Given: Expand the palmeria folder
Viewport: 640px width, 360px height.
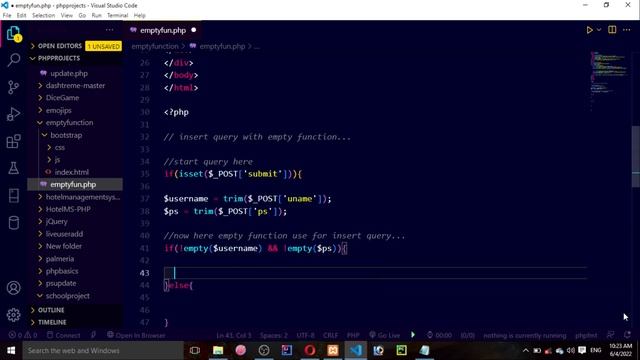Looking at the screenshot, I should [60, 259].
